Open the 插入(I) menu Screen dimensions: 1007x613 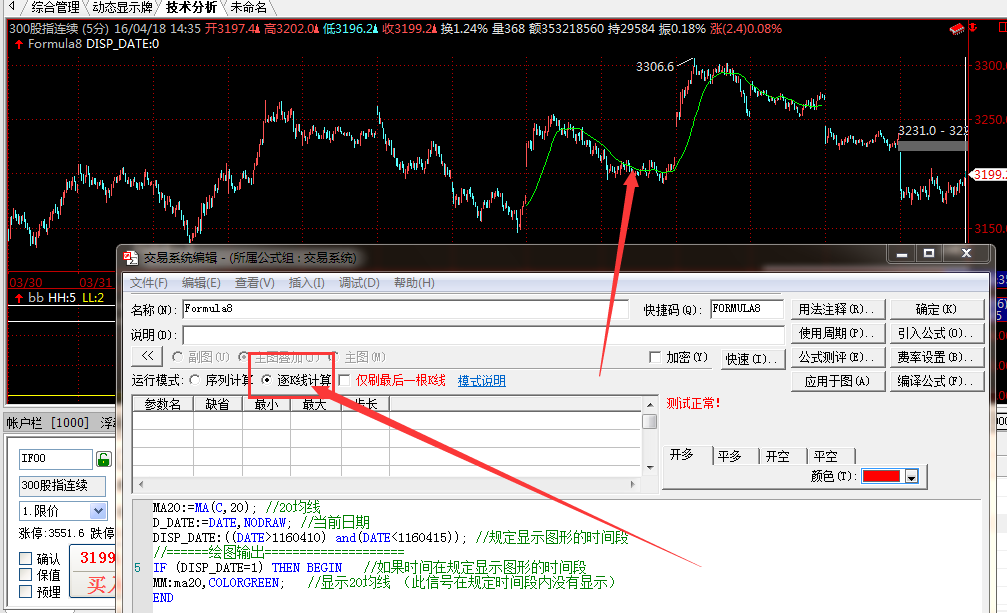(x=306, y=283)
